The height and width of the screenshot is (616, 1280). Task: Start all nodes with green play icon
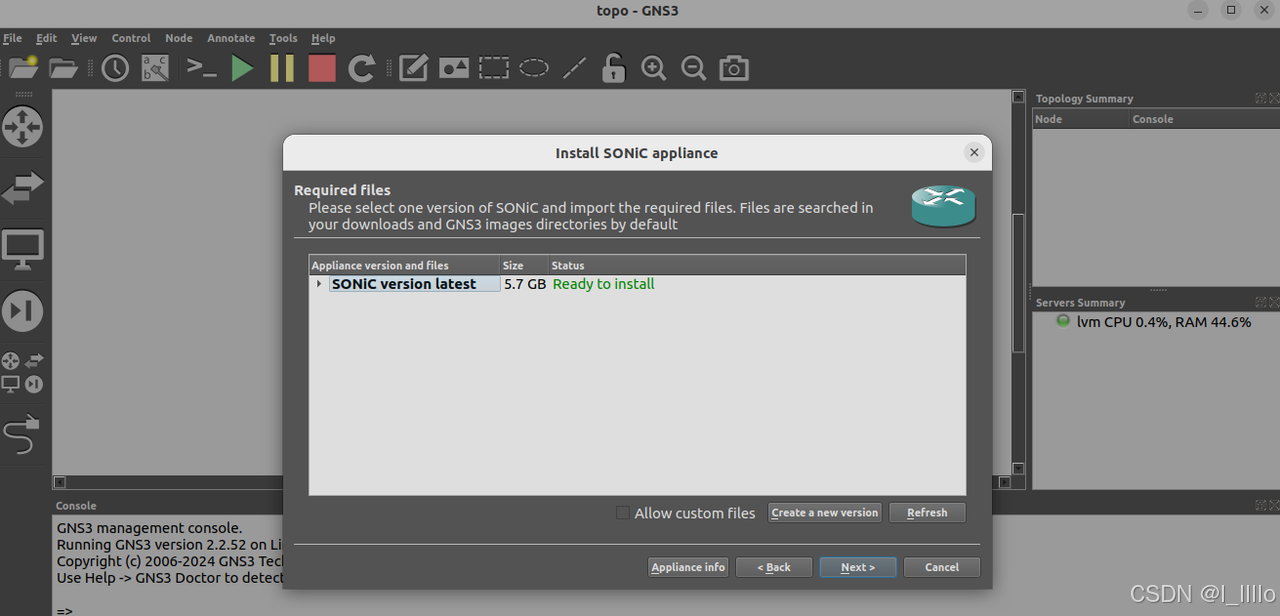click(242, 68)
